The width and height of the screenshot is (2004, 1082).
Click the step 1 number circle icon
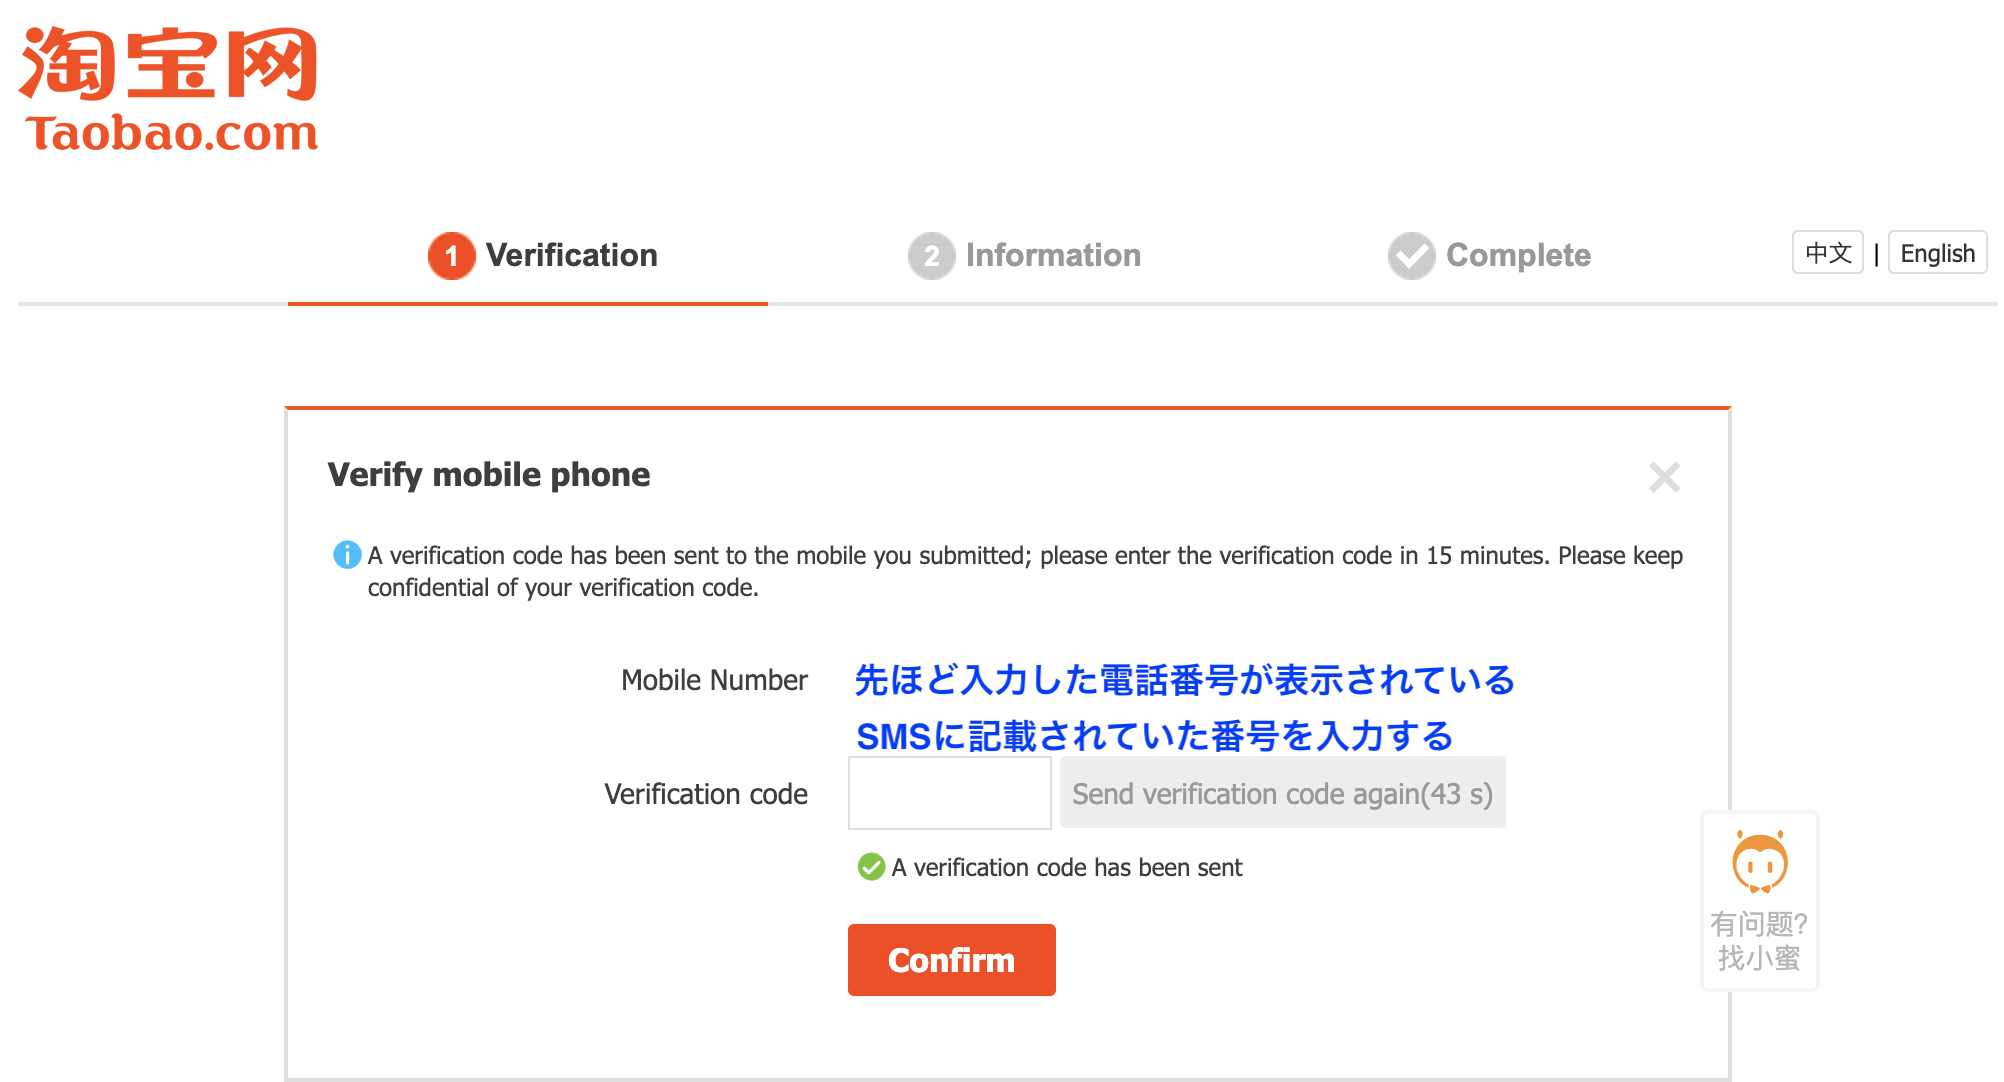coord(452,256)
